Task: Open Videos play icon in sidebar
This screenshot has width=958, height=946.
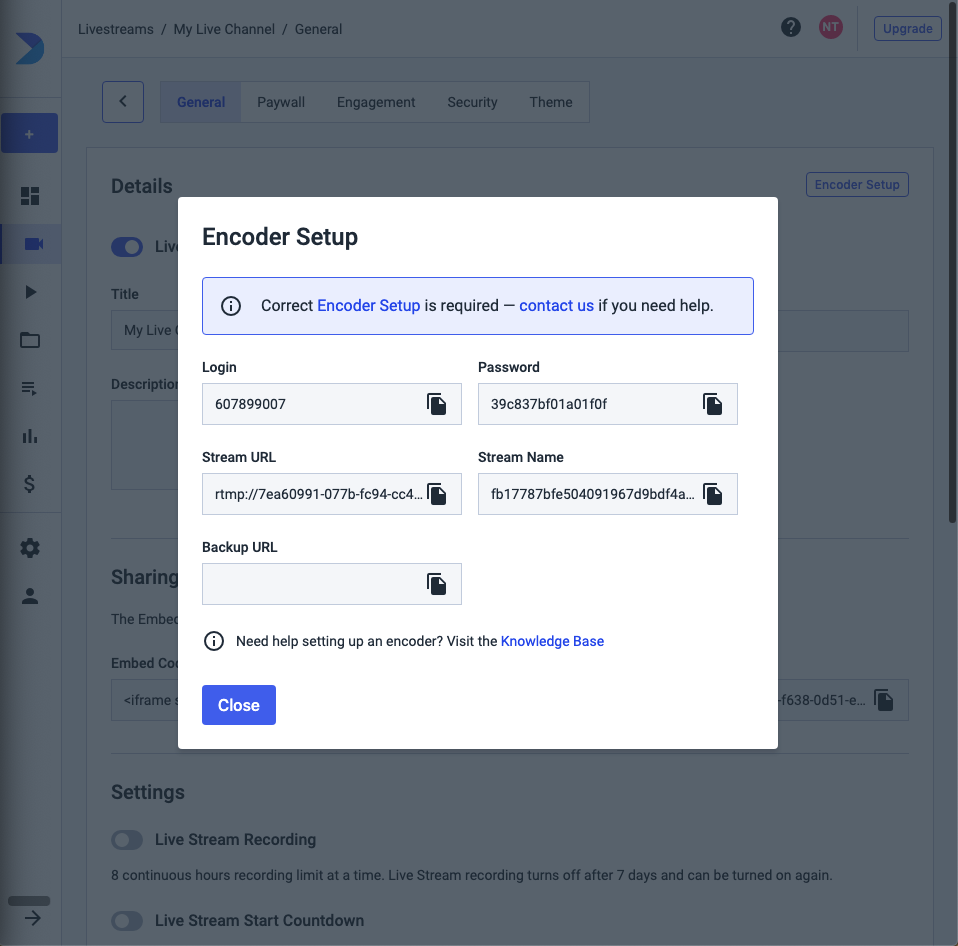Action: (31, 292)
